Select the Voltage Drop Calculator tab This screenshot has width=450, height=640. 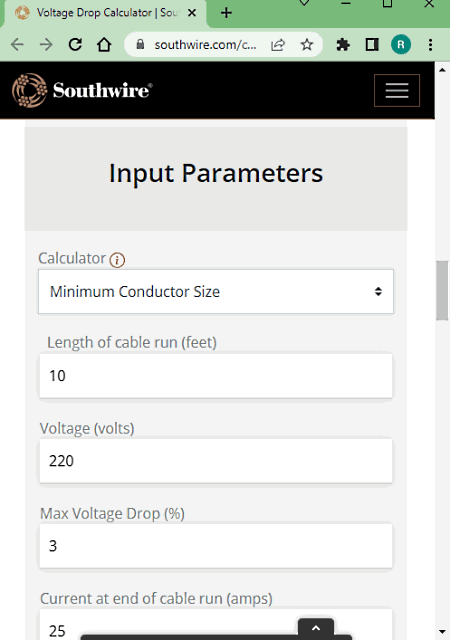click(x=106, y=13)
